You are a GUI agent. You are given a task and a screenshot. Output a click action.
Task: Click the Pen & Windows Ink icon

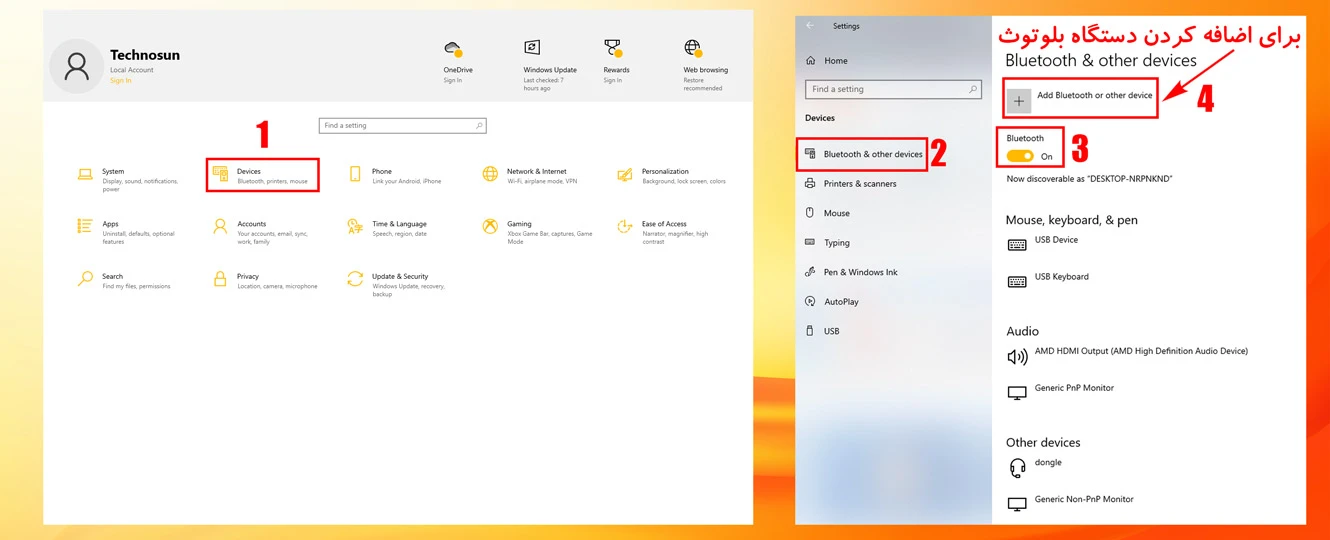click(810, 272)
